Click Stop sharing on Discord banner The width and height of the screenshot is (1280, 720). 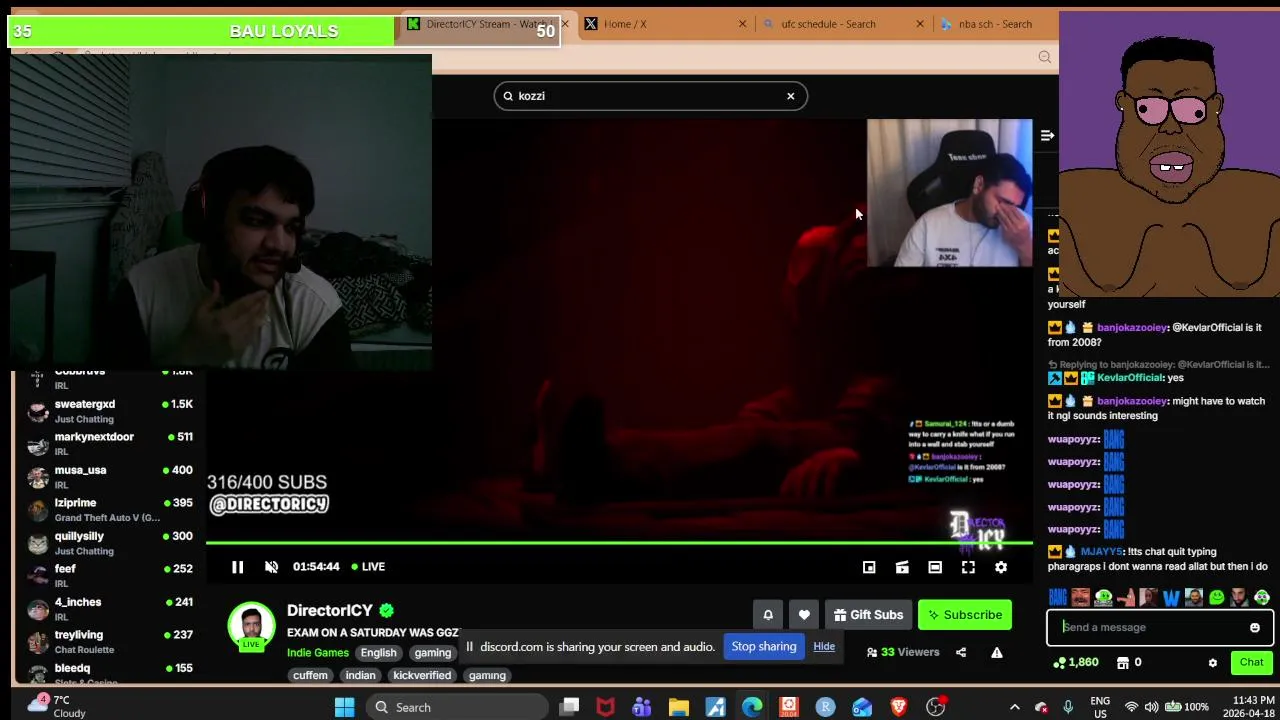point(764,646)
